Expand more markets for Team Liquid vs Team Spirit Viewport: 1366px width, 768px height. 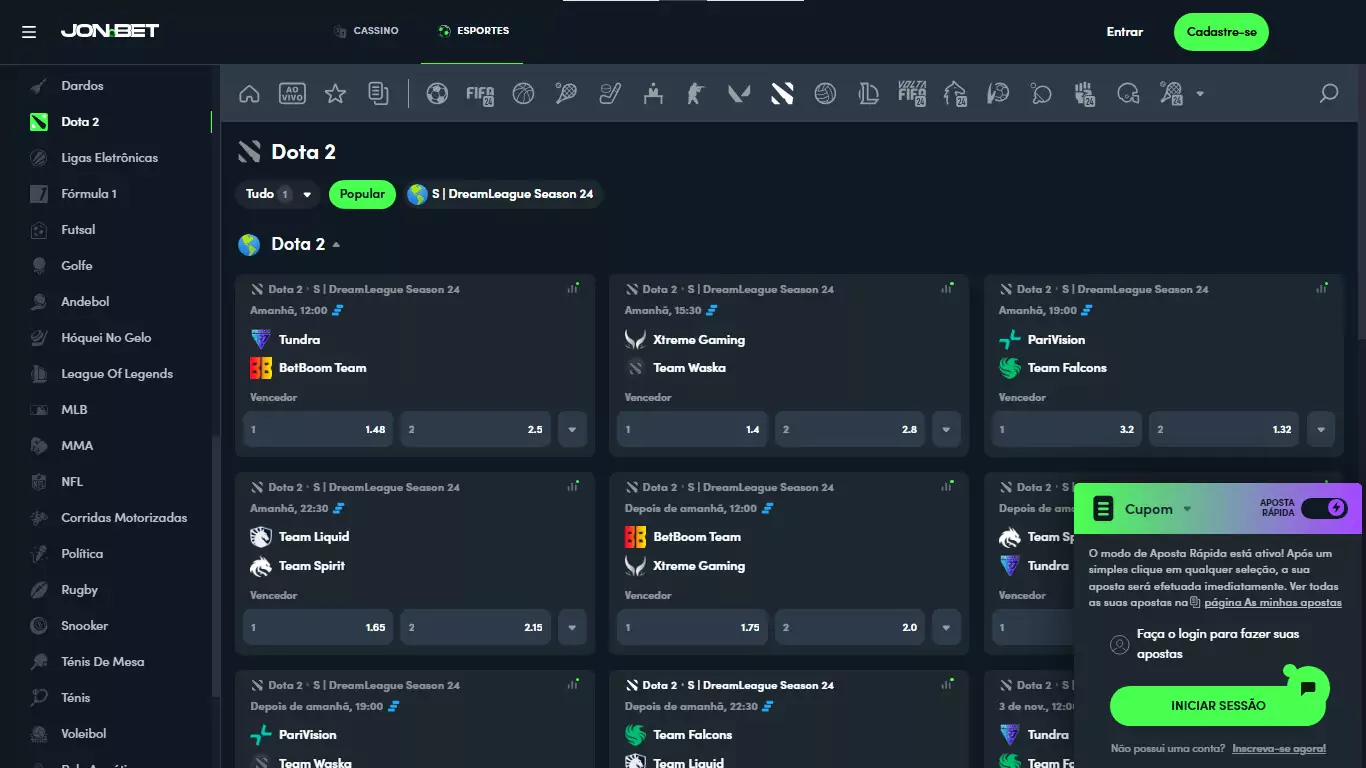(x=572, y=627)
